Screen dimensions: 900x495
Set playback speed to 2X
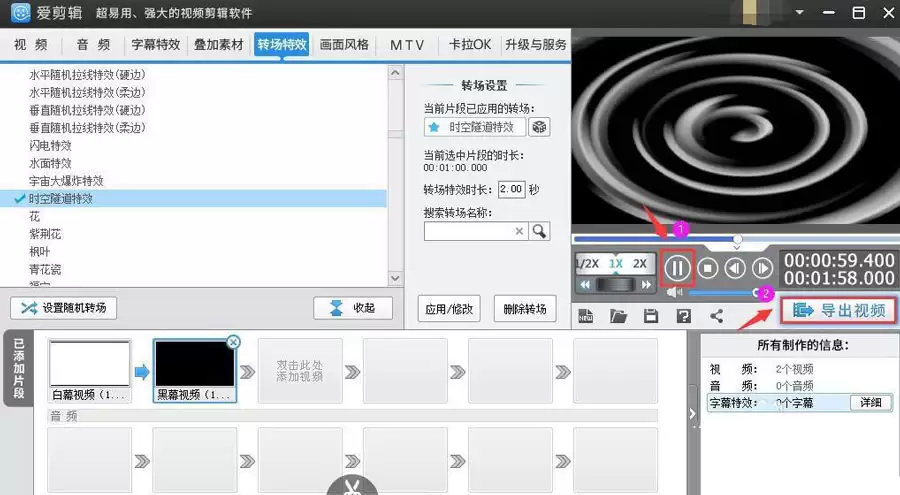tap(639, 264)
